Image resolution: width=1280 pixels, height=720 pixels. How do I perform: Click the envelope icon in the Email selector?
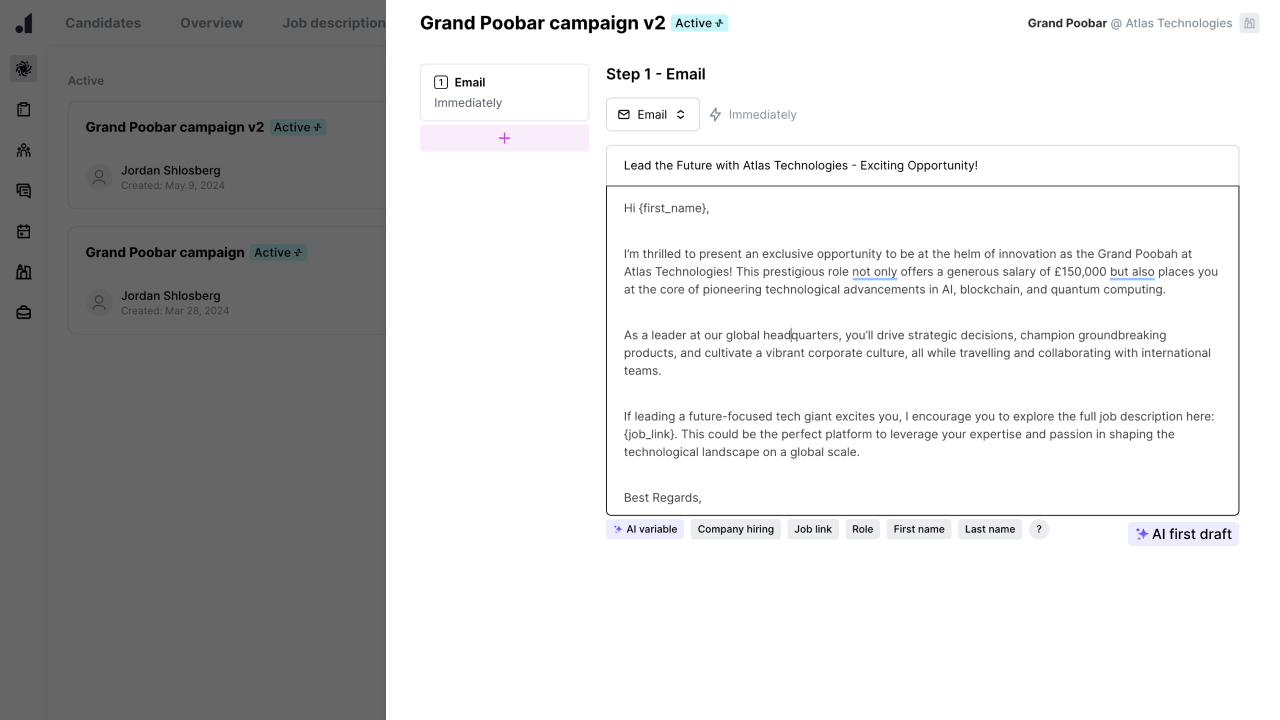coord(624,114)
